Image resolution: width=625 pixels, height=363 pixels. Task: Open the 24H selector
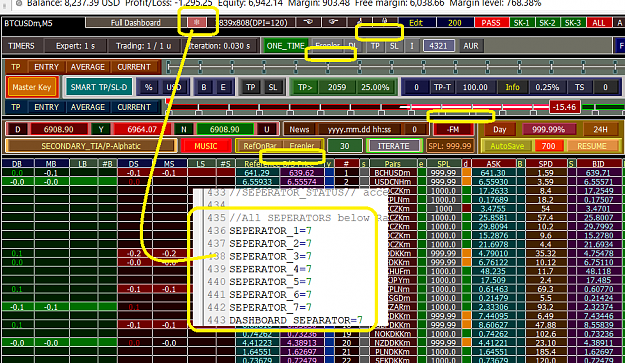600,130
